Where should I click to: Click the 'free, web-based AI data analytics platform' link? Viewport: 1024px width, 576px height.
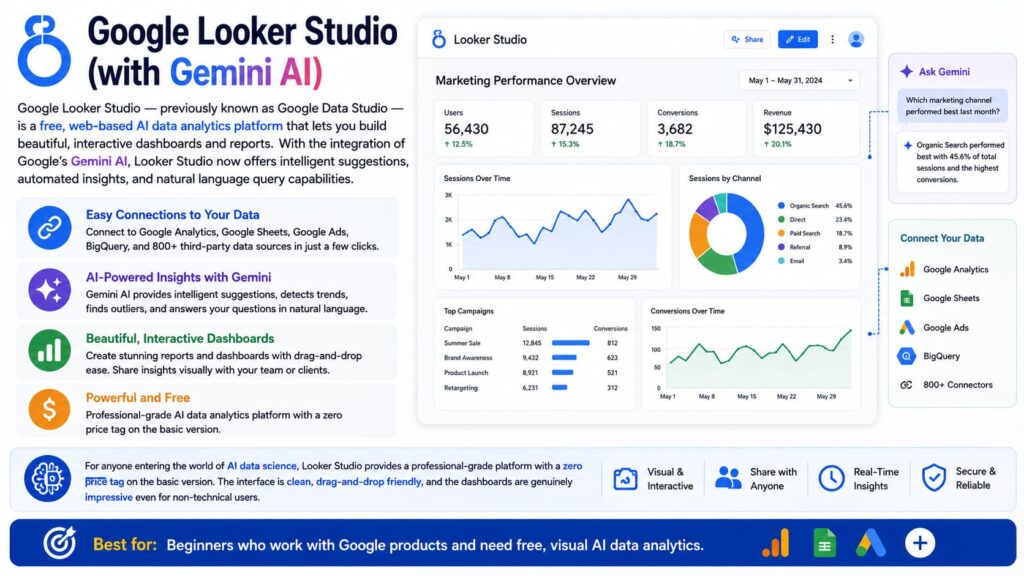tap(161, 126)
